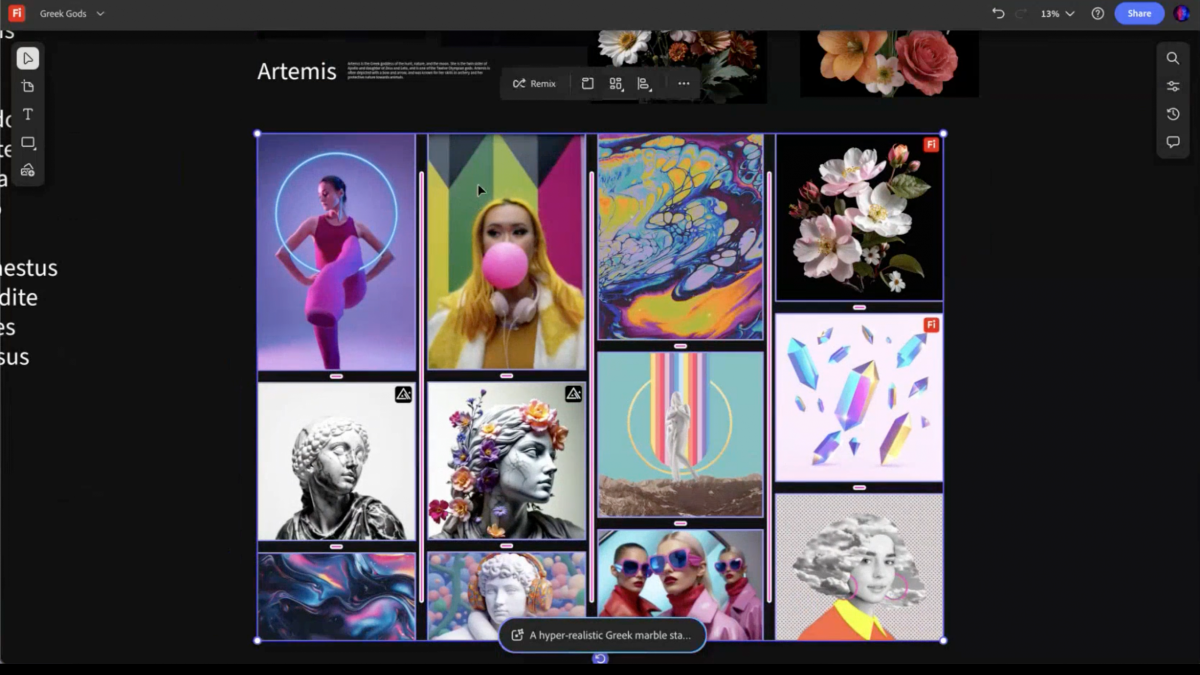Image resolution: width=1200 pixels, height=675 pixels.
Task: Open the more options ellipsis menu
Action: tap(684, 84)
